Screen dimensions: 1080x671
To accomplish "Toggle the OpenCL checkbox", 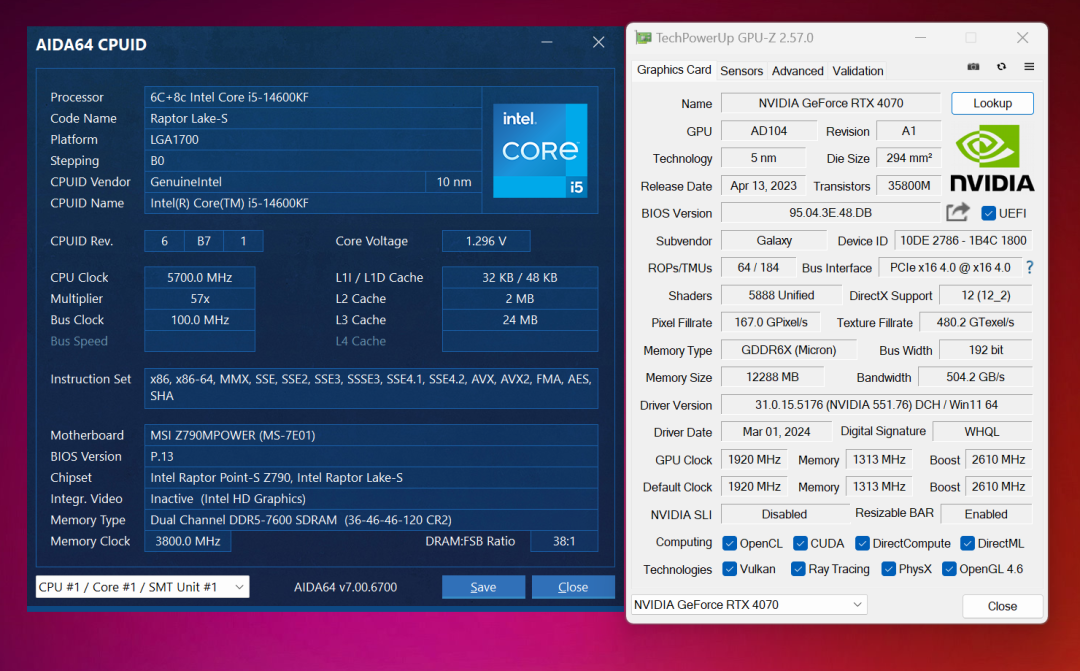I will coord(729,544).
